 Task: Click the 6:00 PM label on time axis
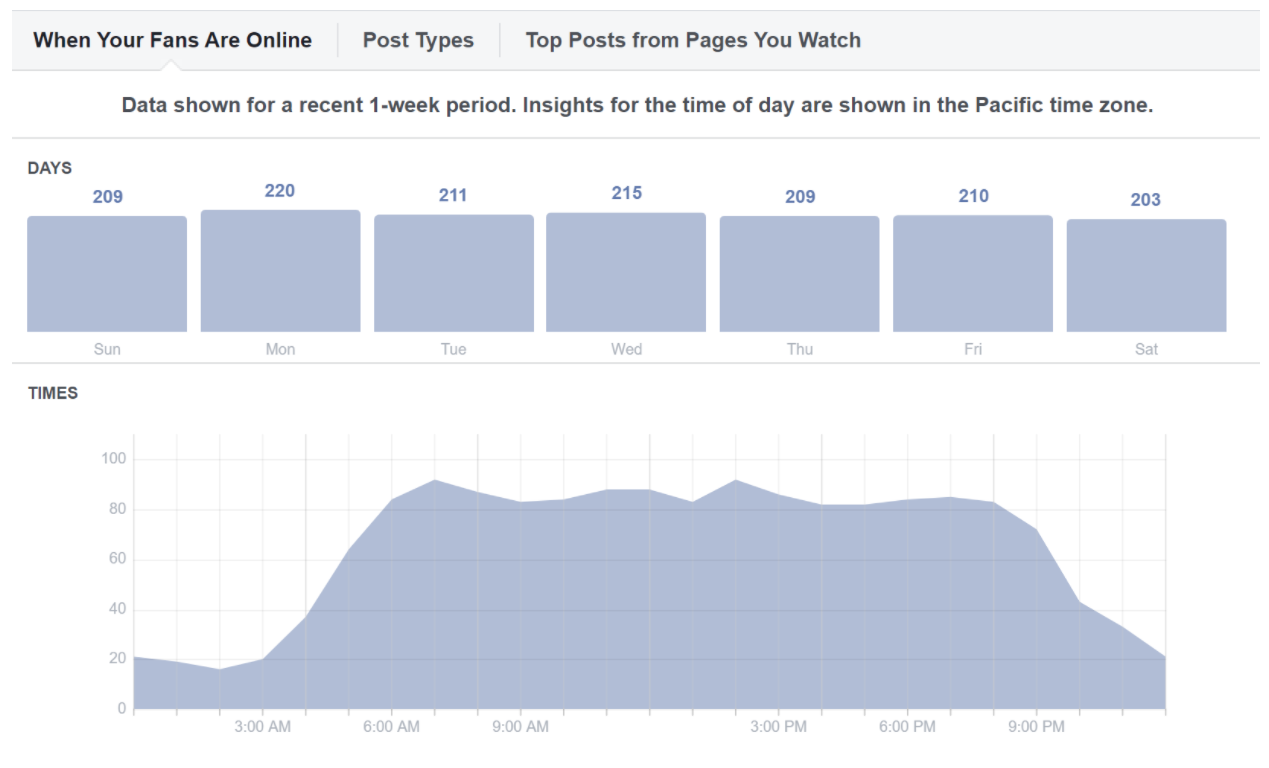(908, 727)
